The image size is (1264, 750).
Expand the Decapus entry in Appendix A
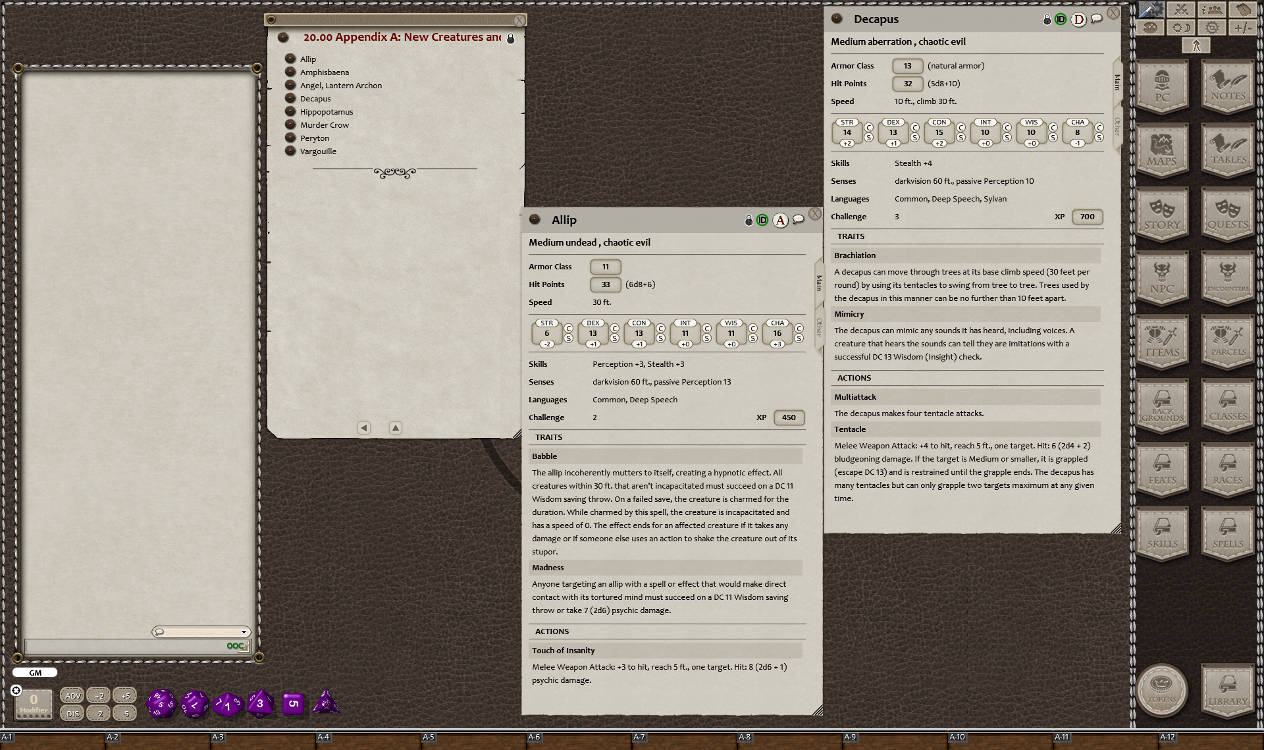[x=290, y=98]
